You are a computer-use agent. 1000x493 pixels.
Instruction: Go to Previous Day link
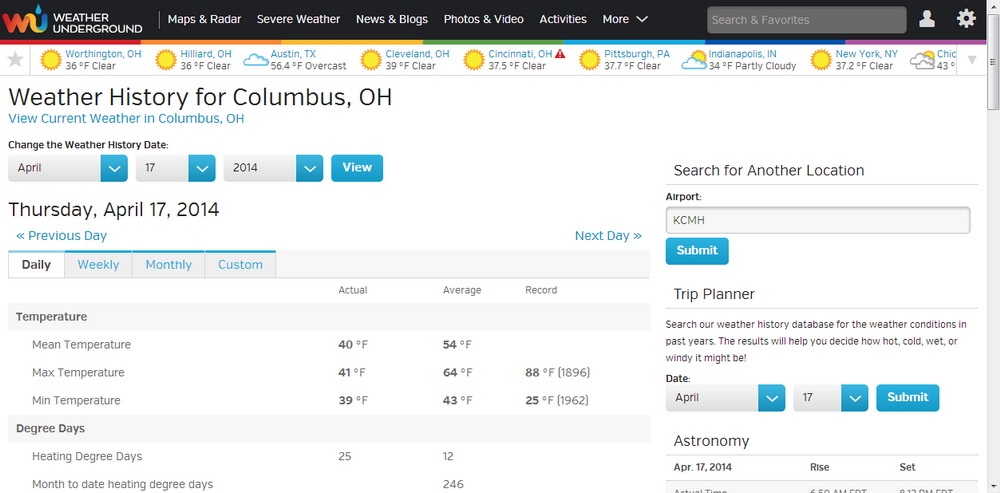pyautogui.click(x=61, y=236)
